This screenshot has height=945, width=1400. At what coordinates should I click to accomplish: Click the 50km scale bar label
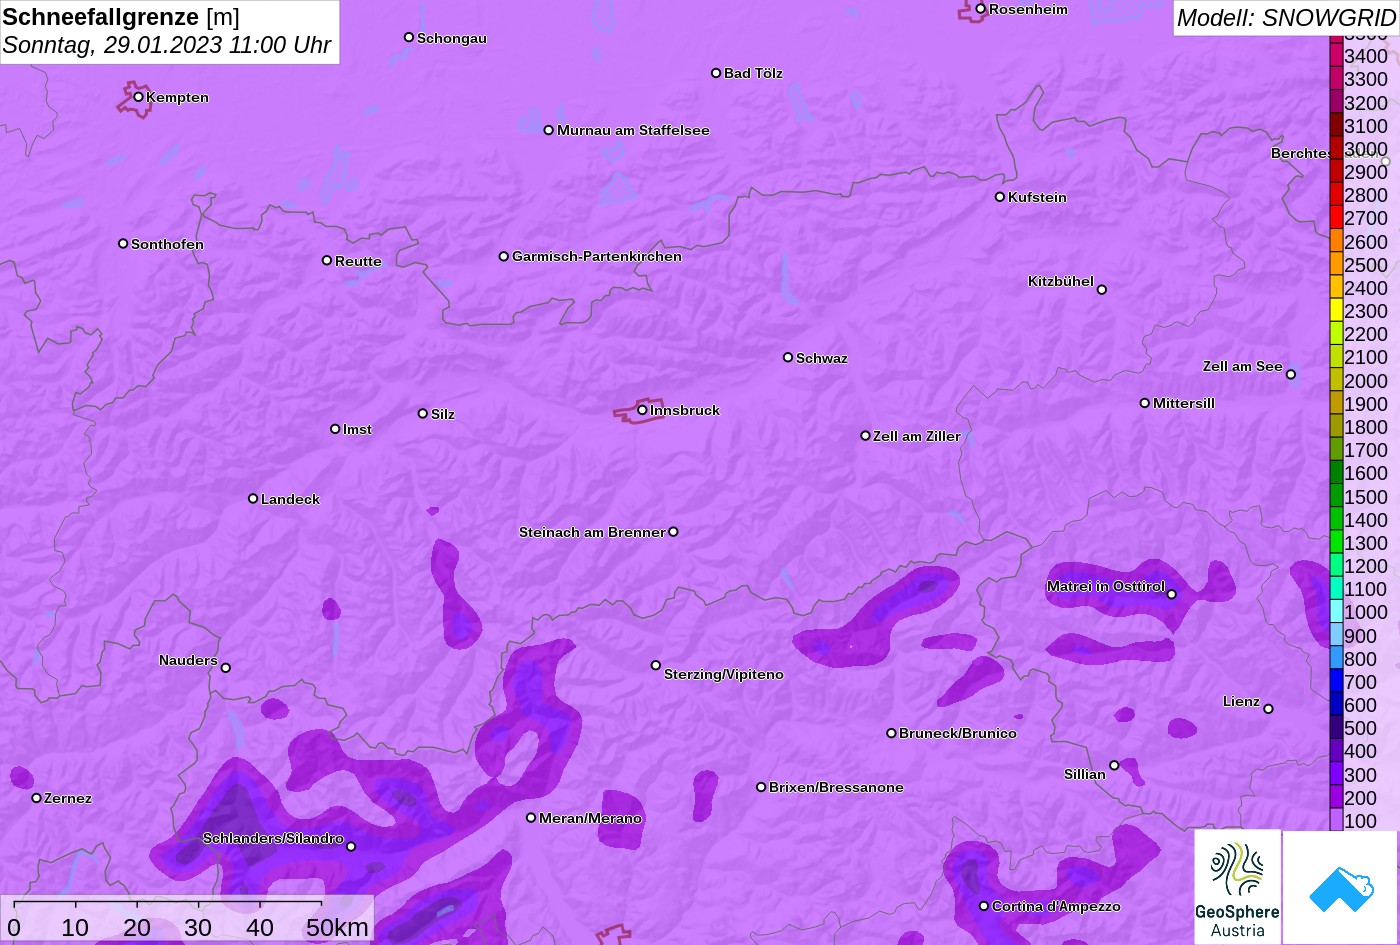[x=337, y=928]
